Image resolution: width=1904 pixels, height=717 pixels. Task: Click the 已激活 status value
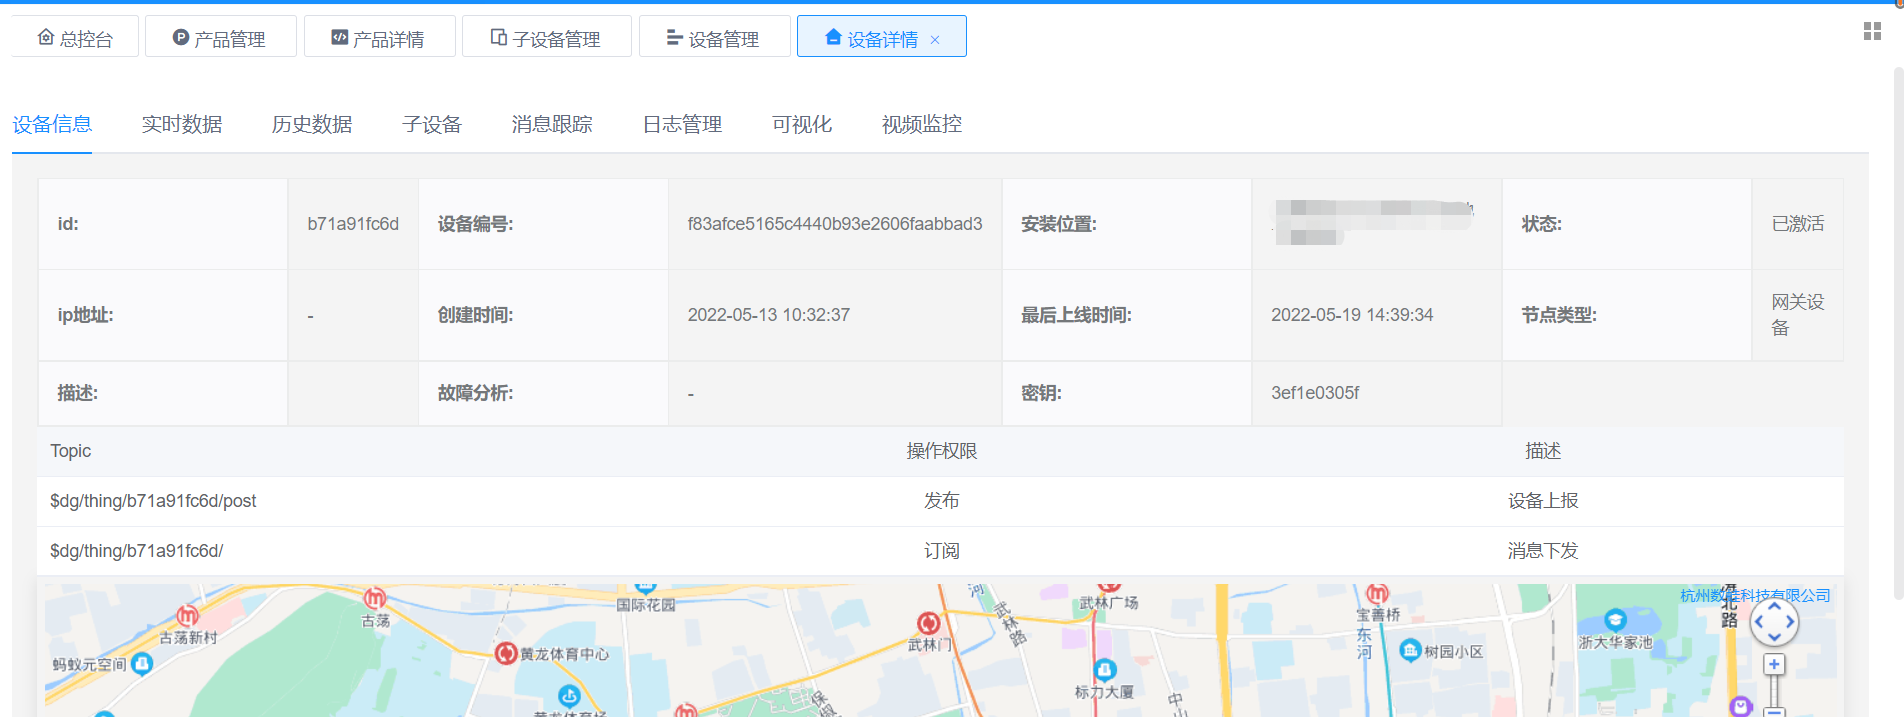click(1798, 224)
